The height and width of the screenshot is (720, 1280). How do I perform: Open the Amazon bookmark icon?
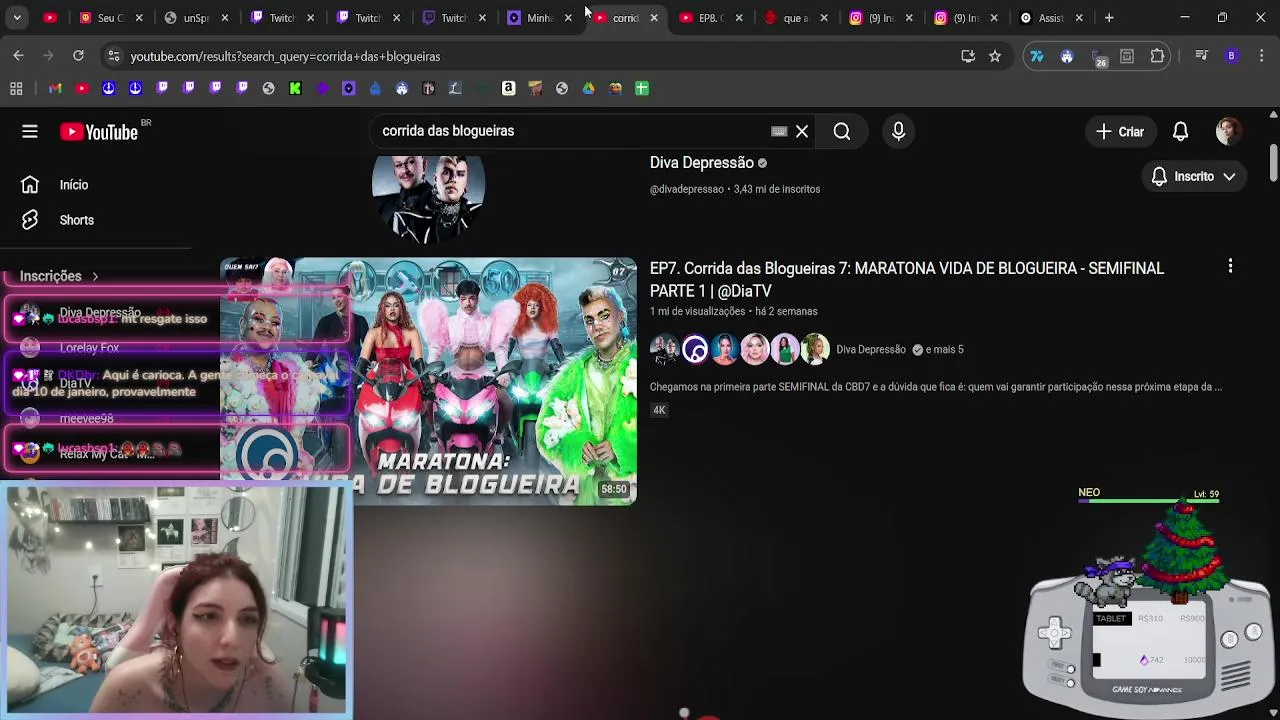[x=508, y=89]
